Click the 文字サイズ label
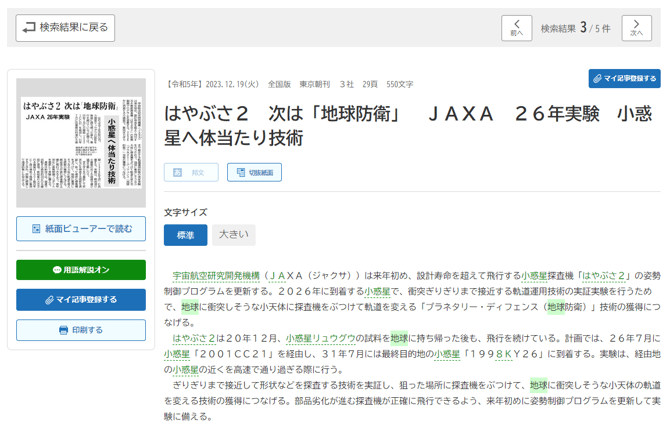The image size is (670, 425). tap(185, 212)
